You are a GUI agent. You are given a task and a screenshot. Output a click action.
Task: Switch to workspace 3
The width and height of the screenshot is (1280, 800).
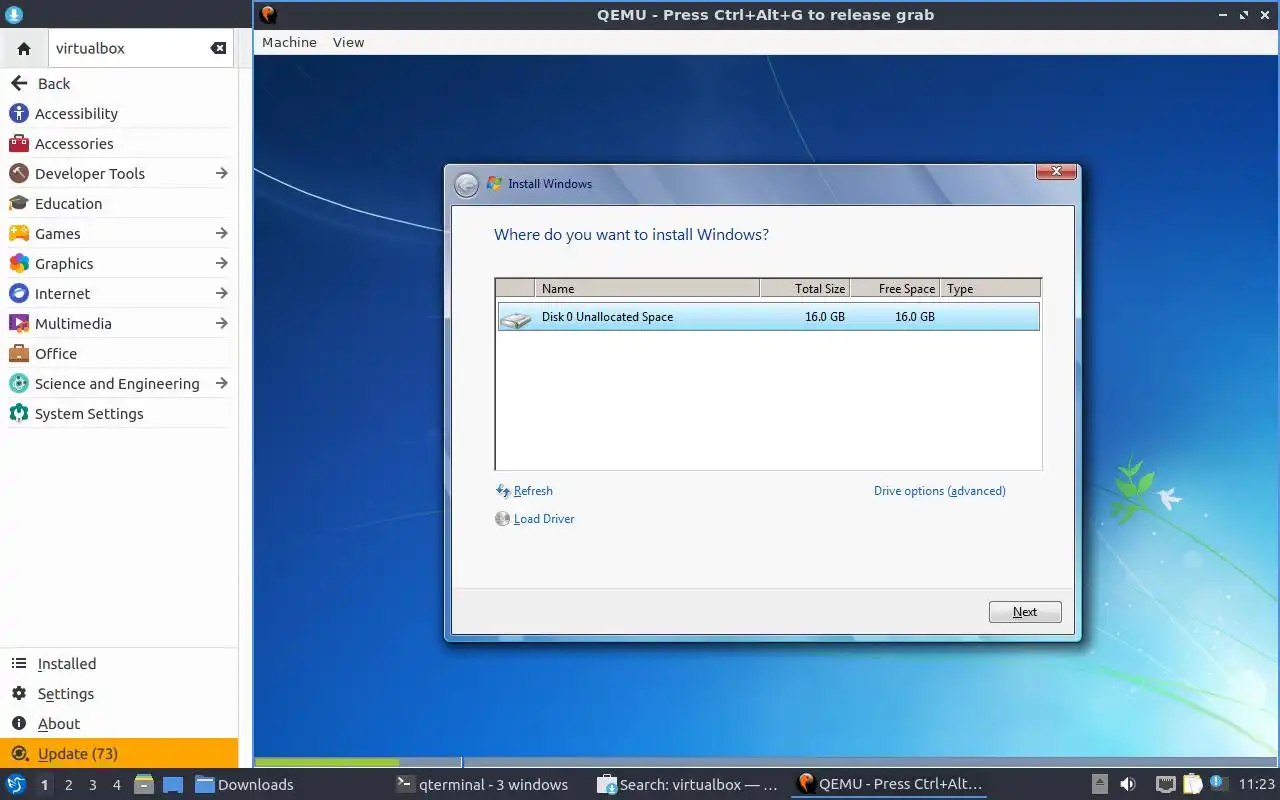pyautogui.click(x=93, y=785)
